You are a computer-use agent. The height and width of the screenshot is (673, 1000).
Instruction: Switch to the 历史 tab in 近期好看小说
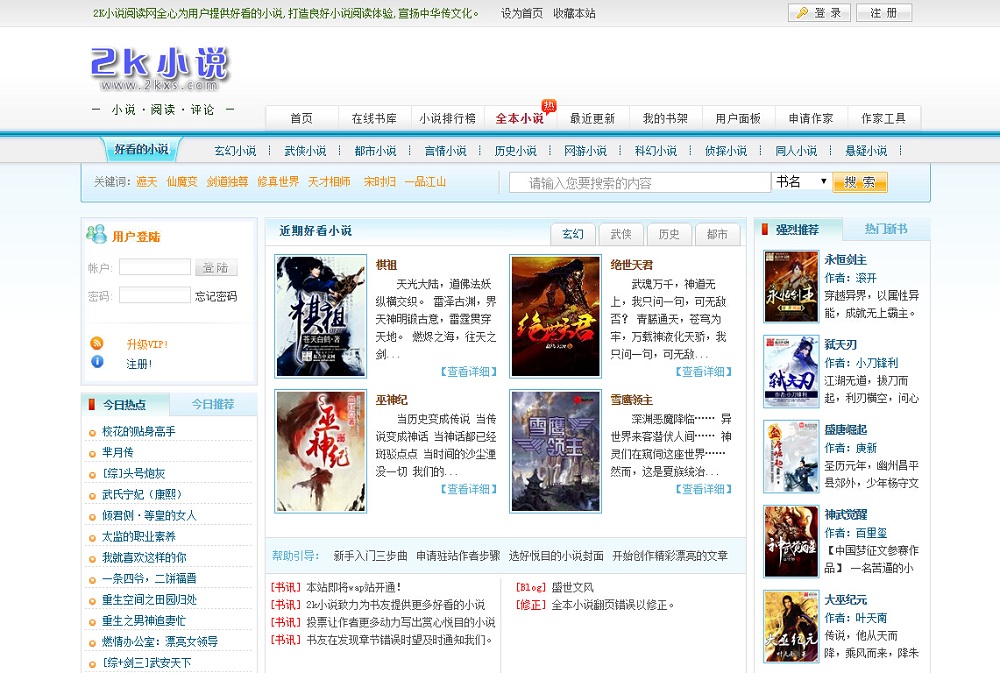click(668, 234)
